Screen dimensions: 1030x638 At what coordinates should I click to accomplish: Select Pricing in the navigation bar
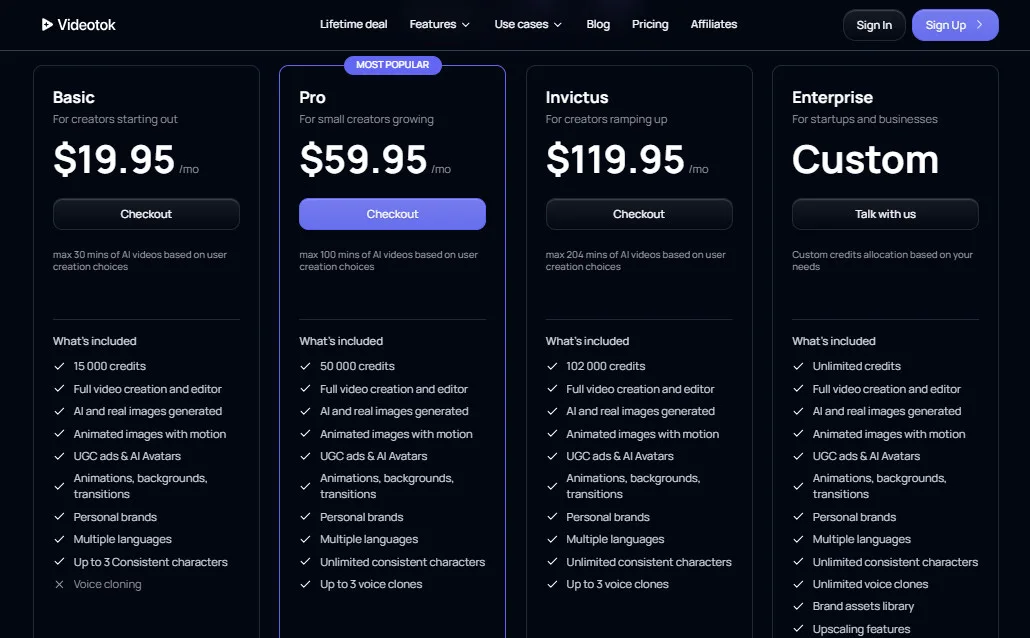coord(650,24)
